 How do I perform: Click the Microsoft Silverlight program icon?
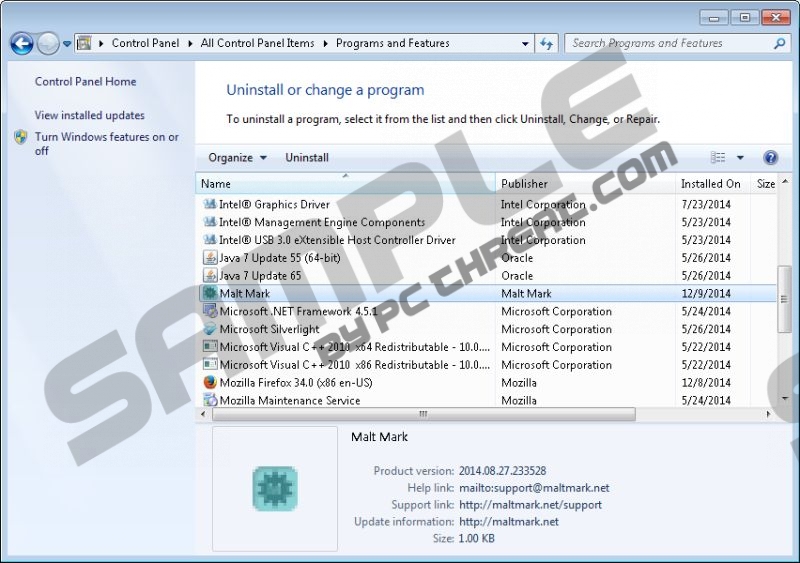210,329
